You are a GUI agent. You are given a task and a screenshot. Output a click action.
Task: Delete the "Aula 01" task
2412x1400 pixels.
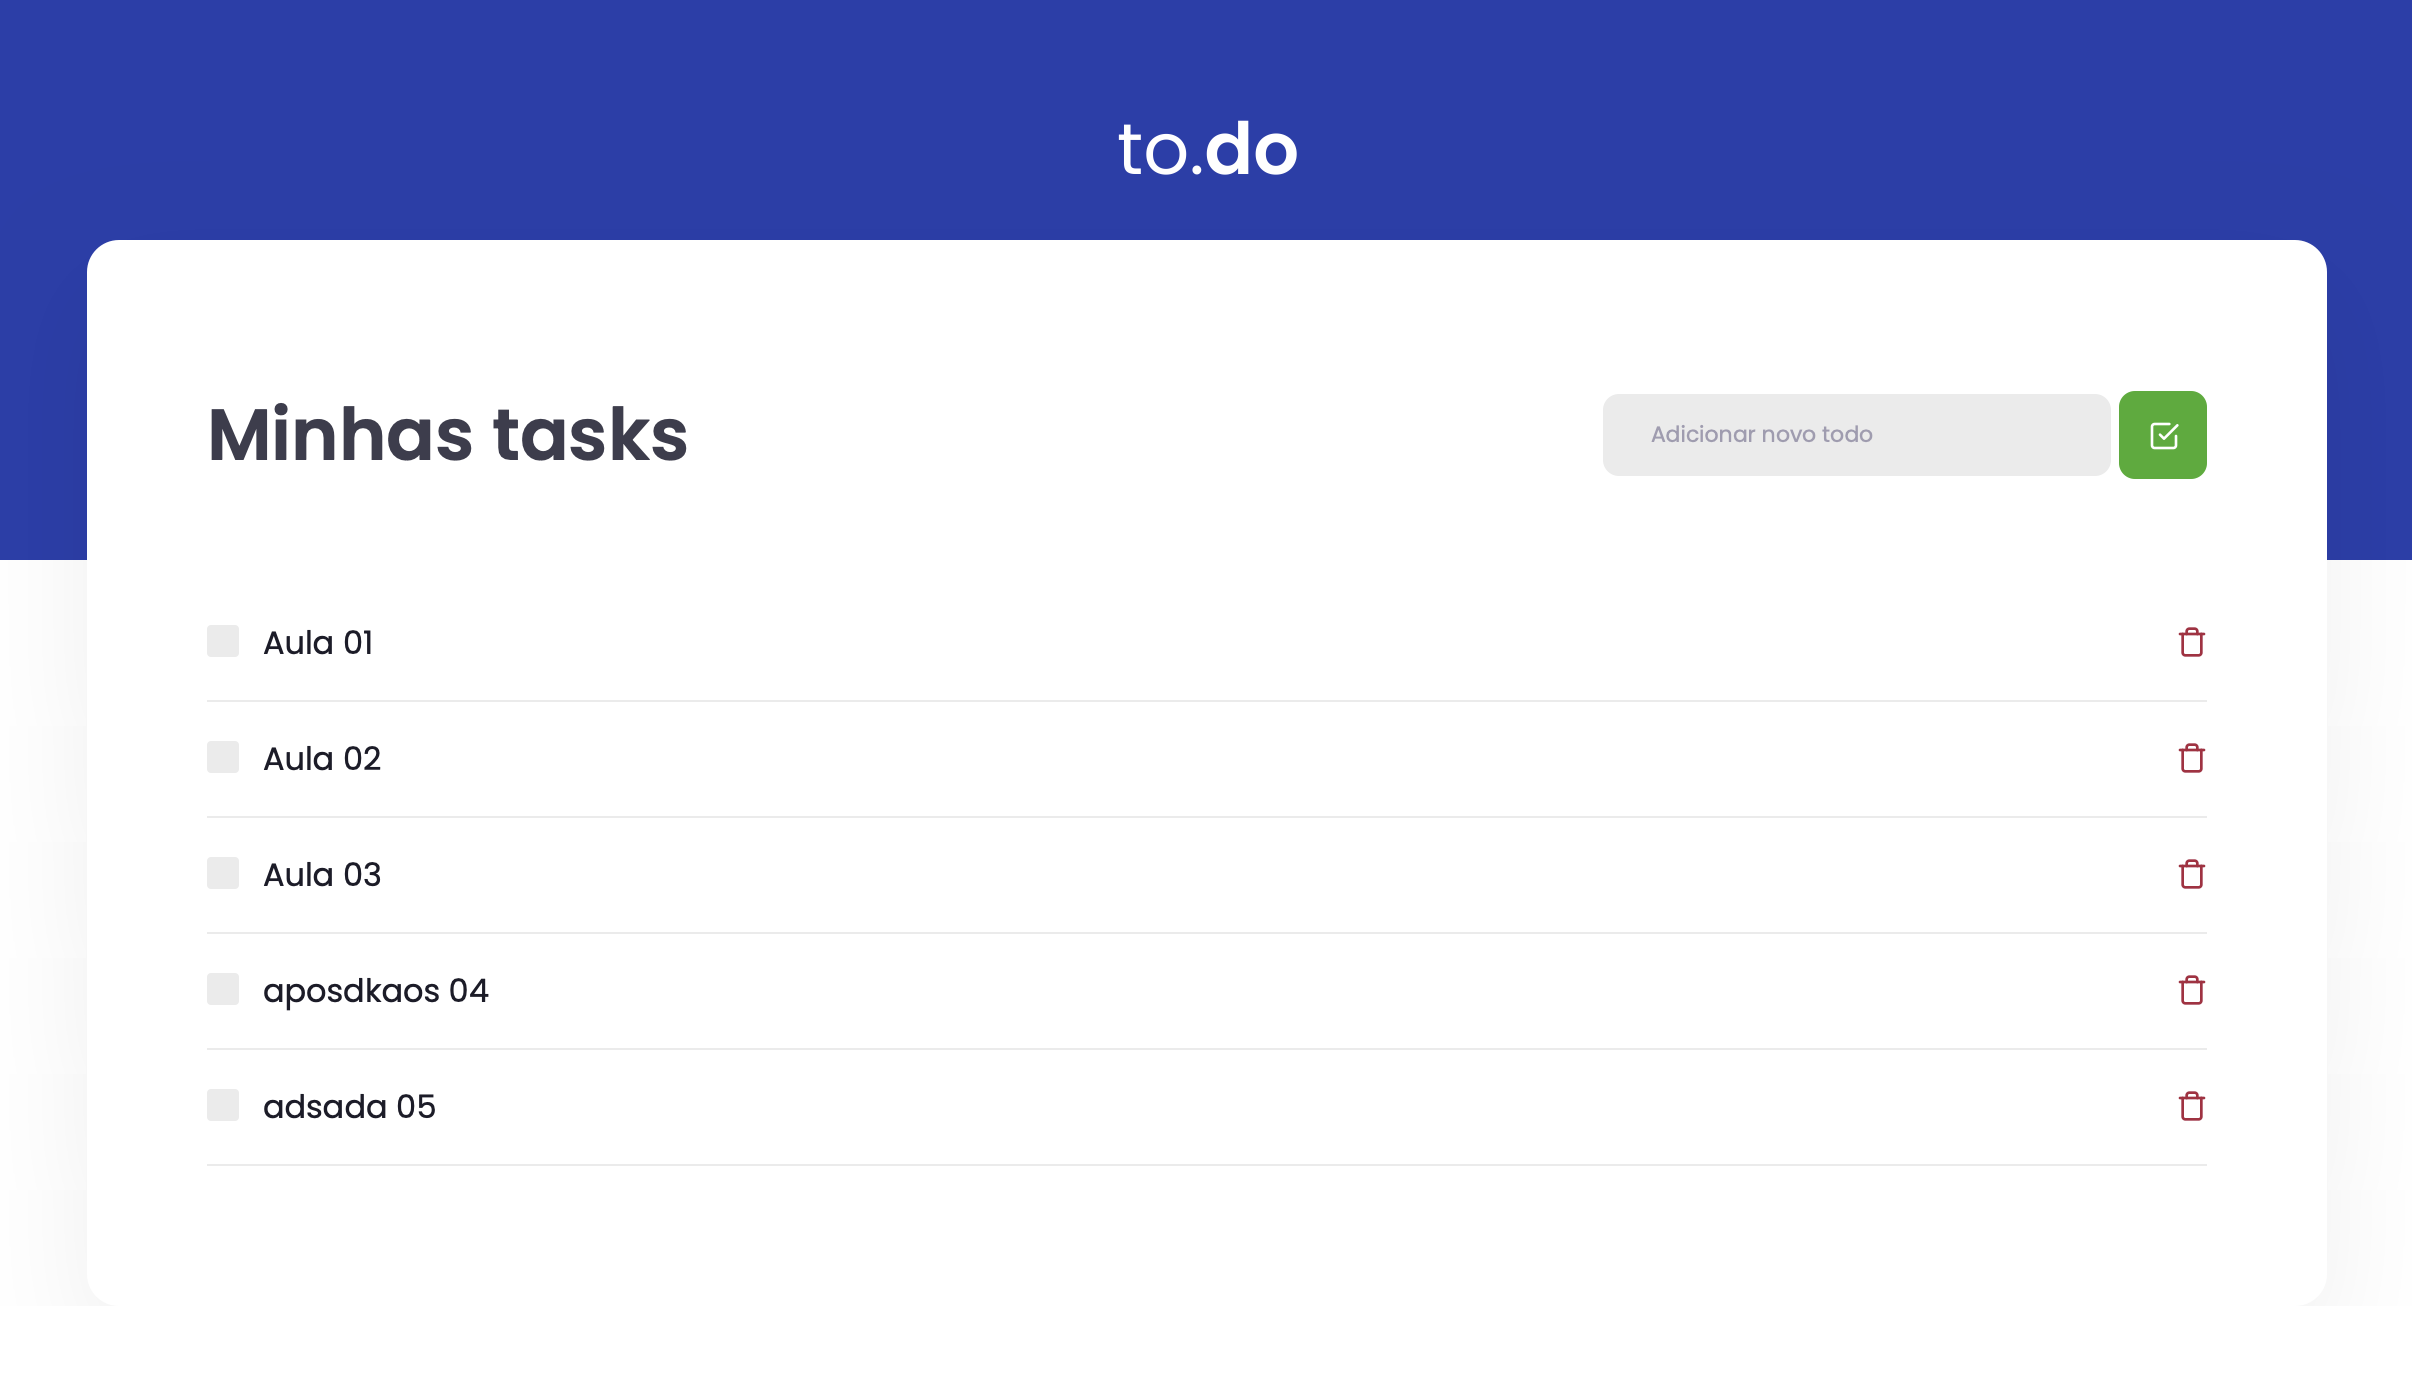pos(2191,641)
